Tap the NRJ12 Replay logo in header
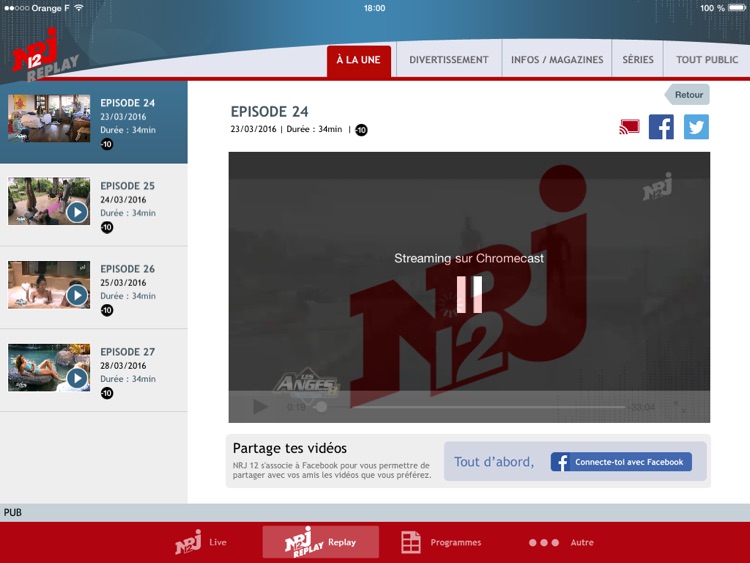This screenshot has width=750, height=563. point(44,55)
